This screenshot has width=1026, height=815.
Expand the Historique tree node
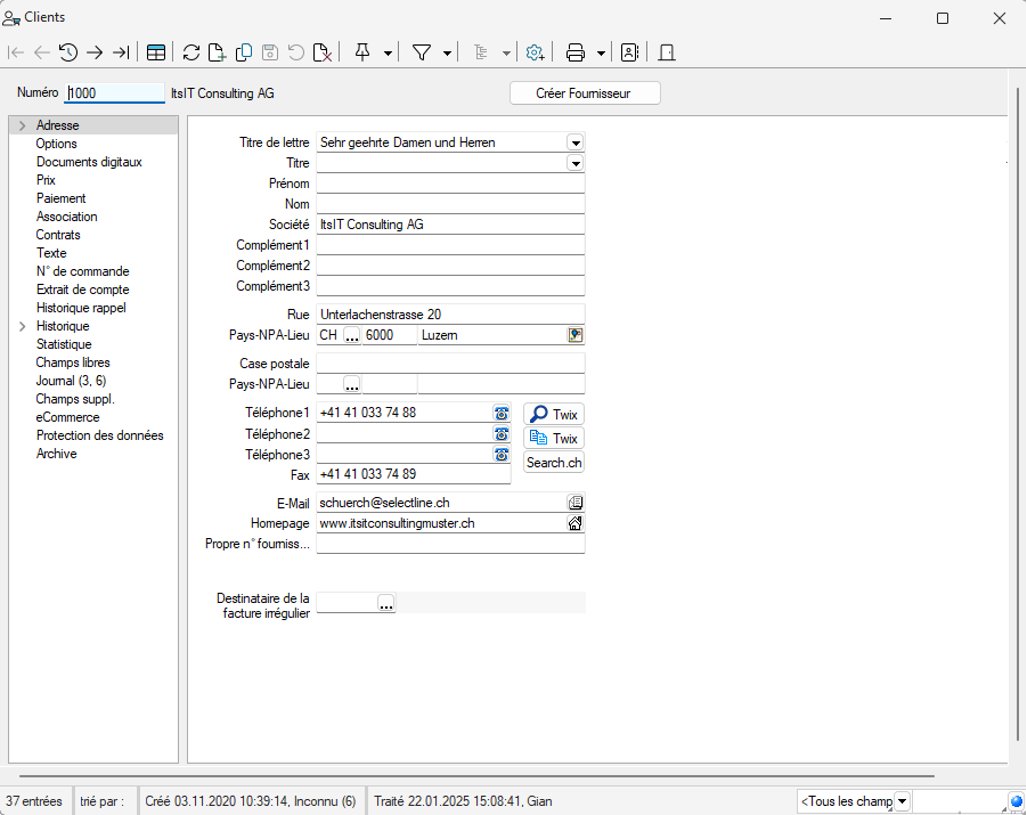point(22,326)
